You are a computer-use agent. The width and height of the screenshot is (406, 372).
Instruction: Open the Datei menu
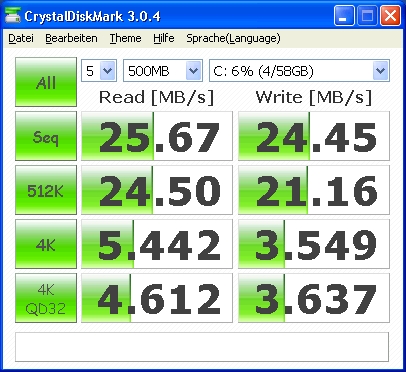coord(21,38)
